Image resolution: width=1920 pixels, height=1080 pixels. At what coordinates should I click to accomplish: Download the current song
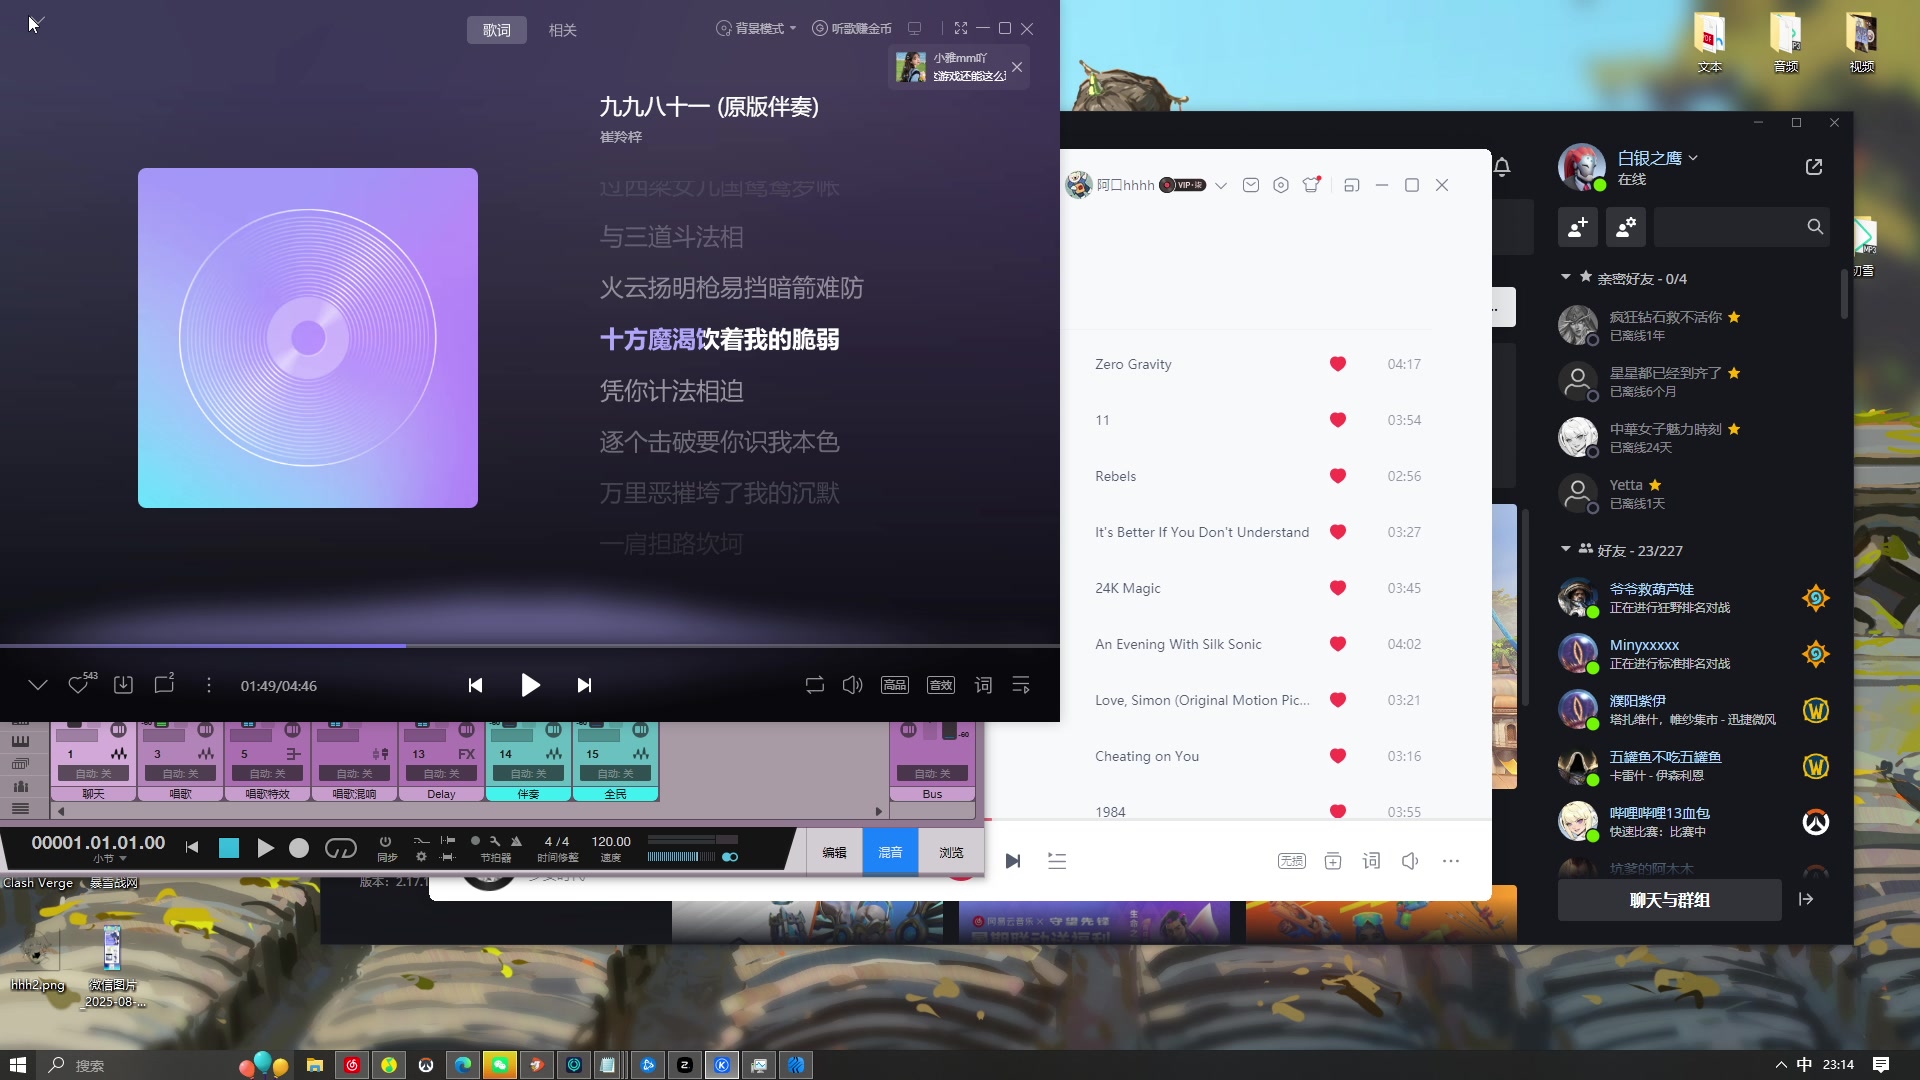pyautogui.click(x=123, y=685)
